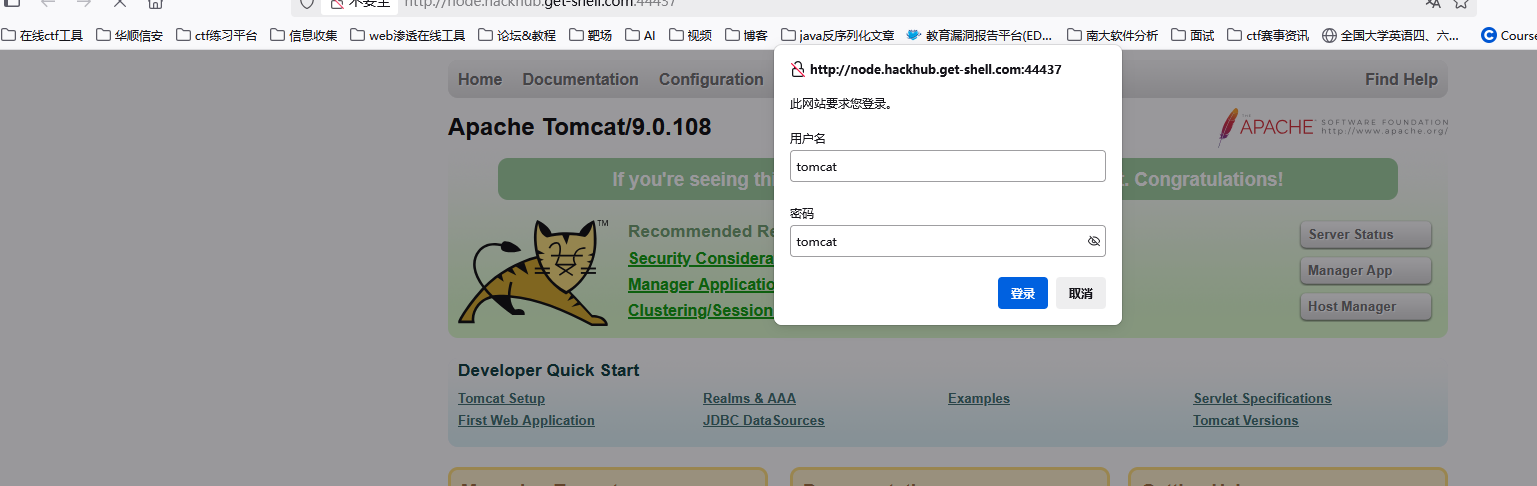Viewport: 1537px width, 486px height.
Task: Open Configuration in Tomcat navigation
Action: click(x=711, y=79)
